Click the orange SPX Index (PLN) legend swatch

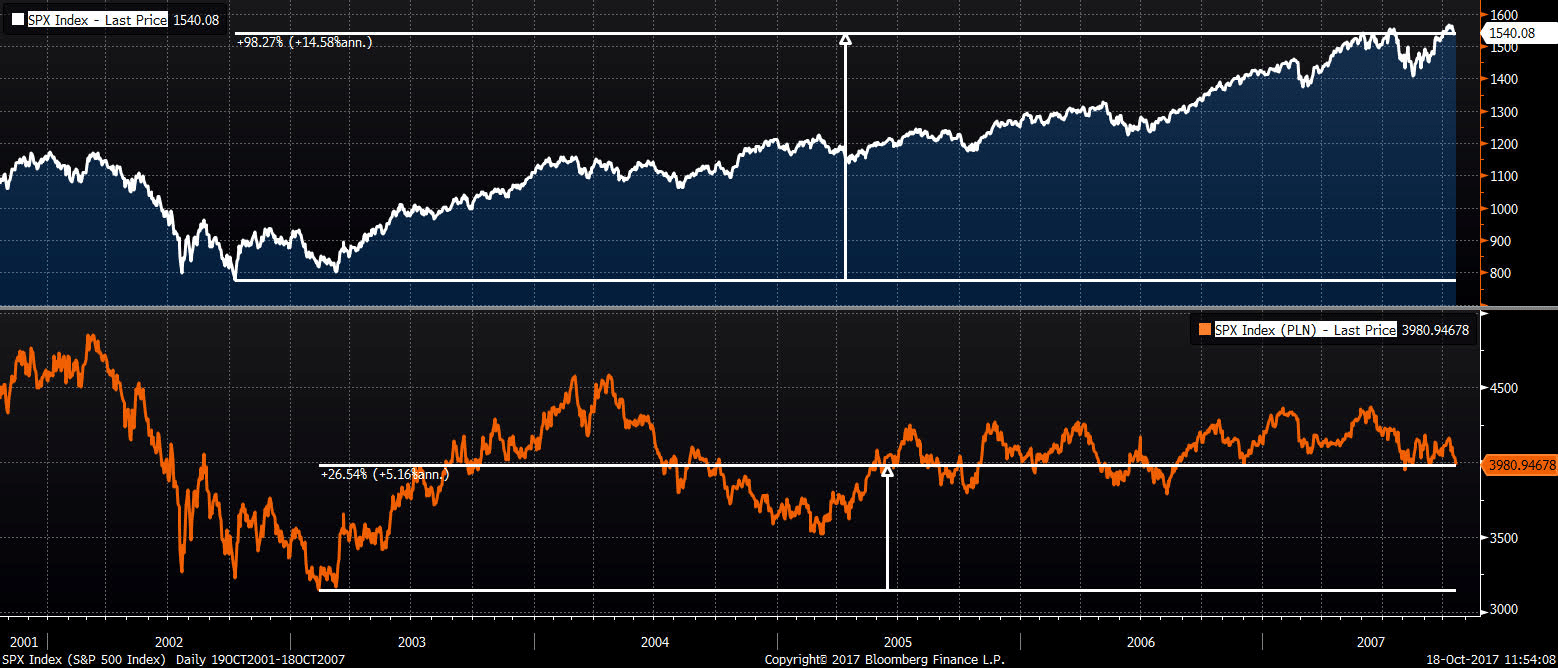click(x=1204, y=329)
